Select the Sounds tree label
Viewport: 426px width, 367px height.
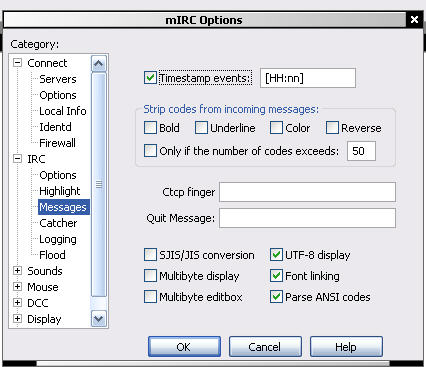[45, 271]
